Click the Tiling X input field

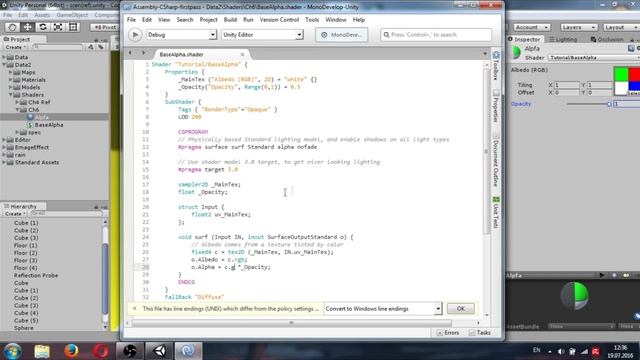coord(567,85)
